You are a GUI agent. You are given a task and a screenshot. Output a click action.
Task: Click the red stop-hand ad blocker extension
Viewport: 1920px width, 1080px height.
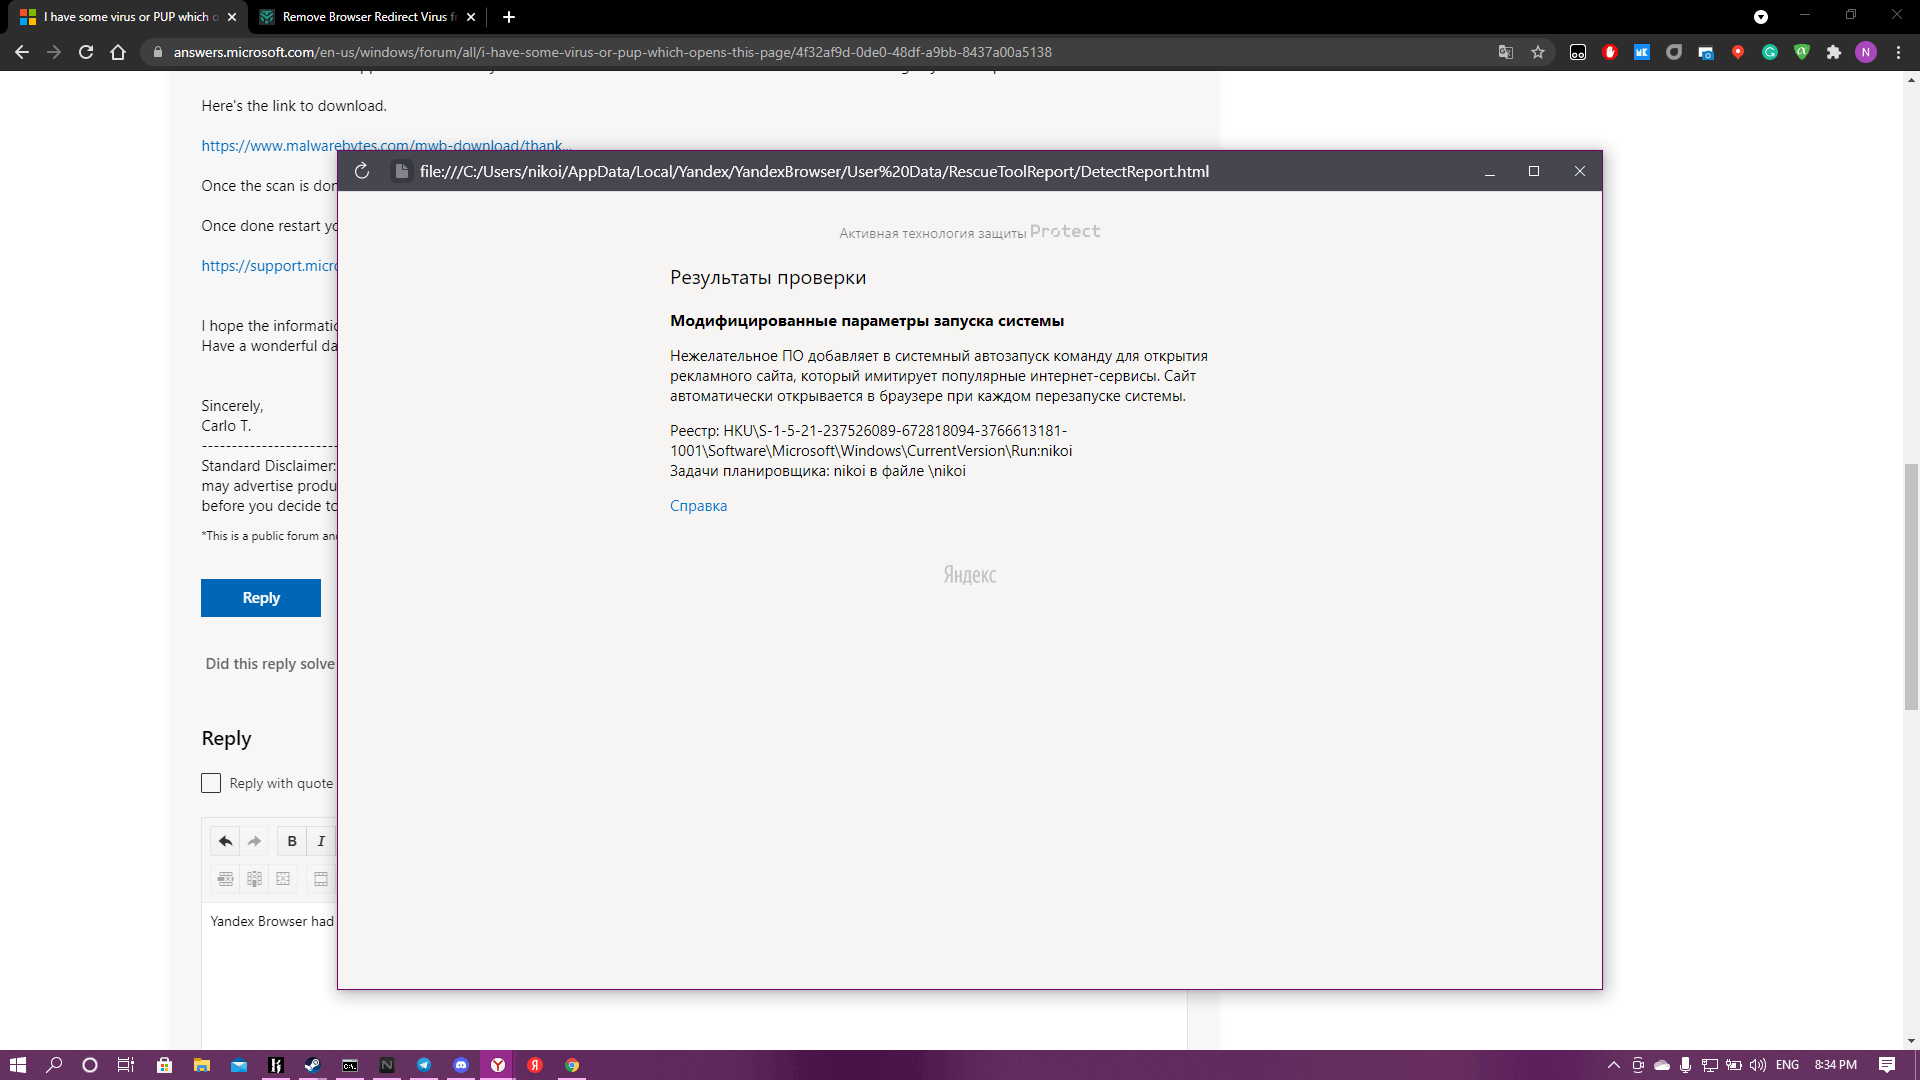pyautogui.click(x=1609, y=52)
